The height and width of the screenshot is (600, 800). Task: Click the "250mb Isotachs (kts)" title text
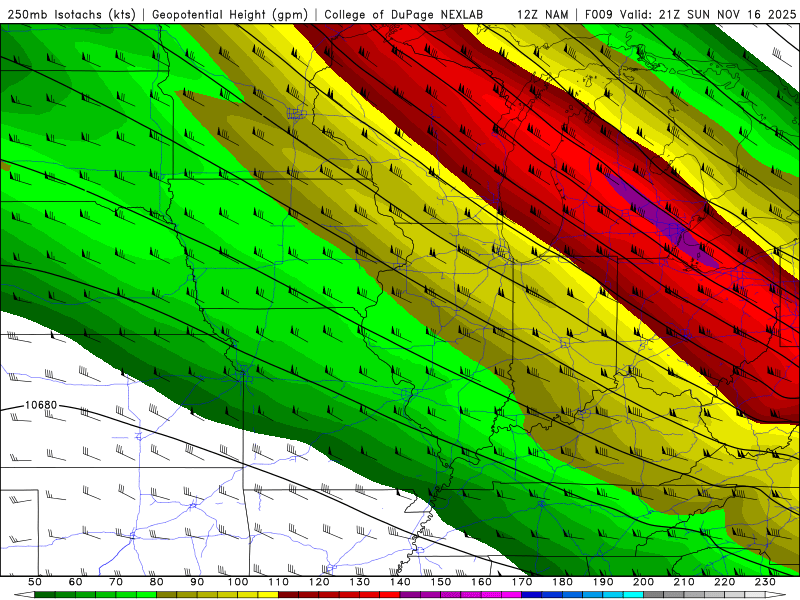72,15
